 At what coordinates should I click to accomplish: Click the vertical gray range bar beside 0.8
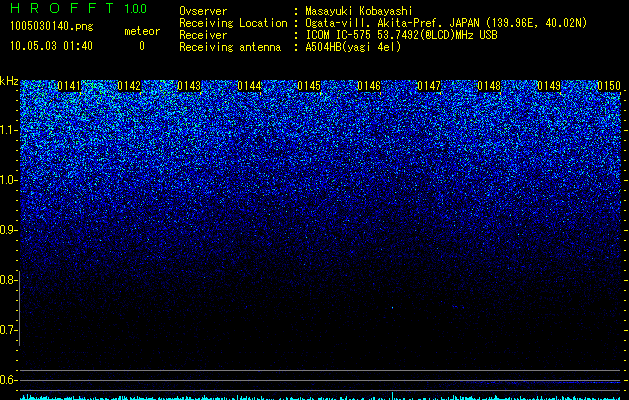pyautogui.click(x=19, y=308)
